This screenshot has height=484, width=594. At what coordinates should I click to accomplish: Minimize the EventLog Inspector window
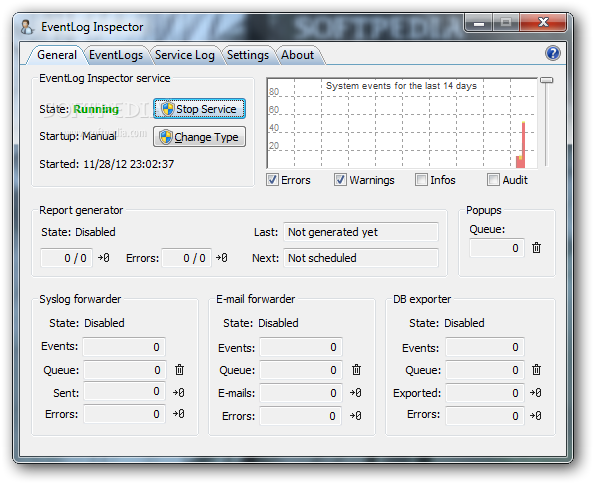point(479,23)
